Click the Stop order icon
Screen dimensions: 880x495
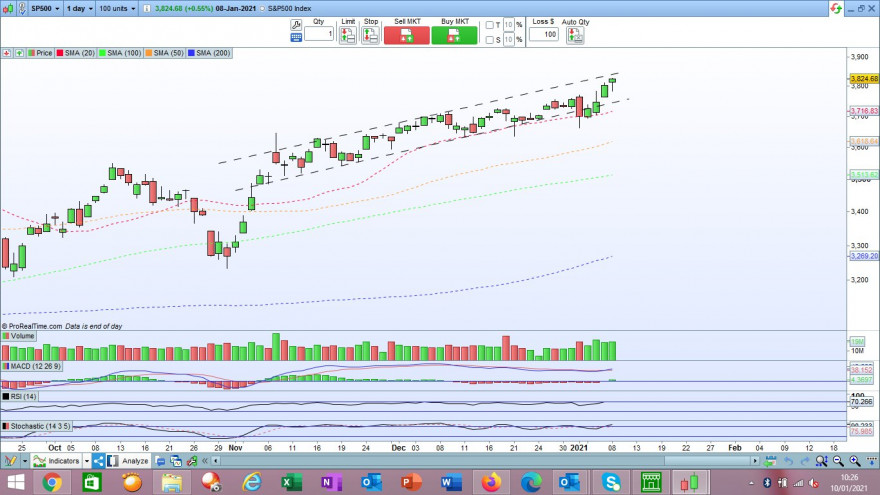(370, 35)
